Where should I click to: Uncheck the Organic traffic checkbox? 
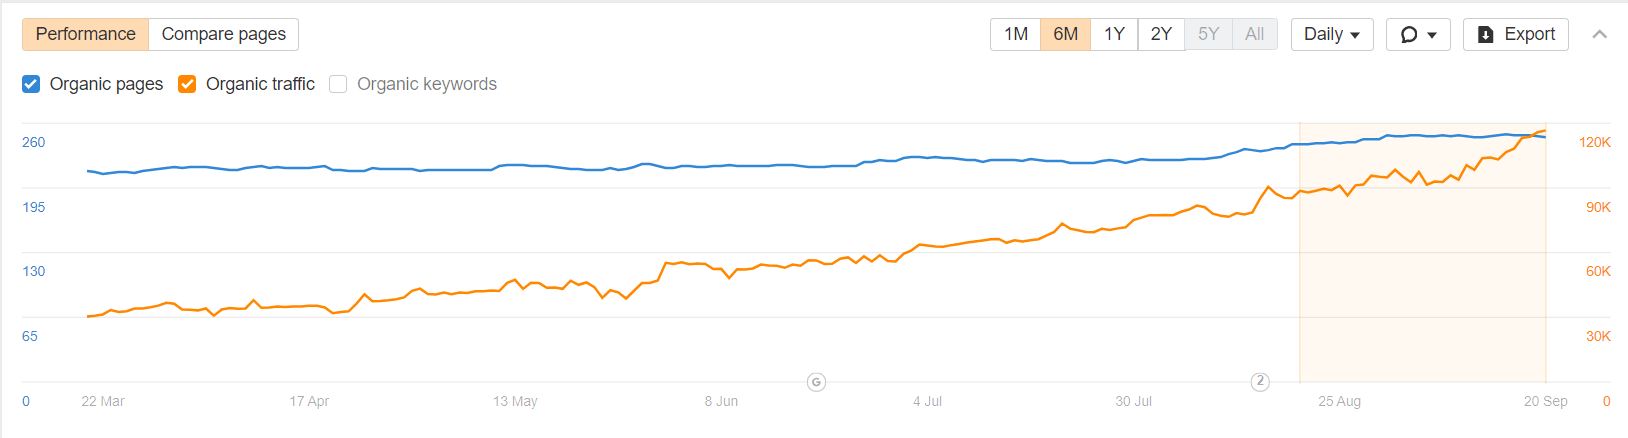187,84
